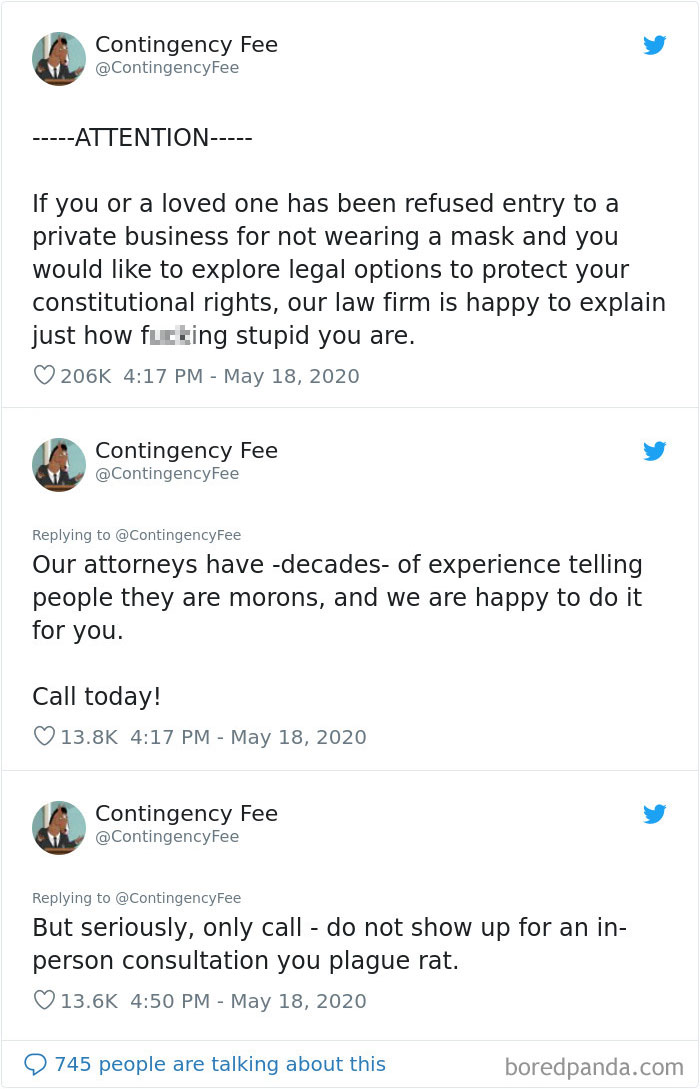This screenshot has width=700, height=1089.
Task: Click the Contingency Fee avatar on the first tweet
Action: pyautogui.click(x=58, y=58)
